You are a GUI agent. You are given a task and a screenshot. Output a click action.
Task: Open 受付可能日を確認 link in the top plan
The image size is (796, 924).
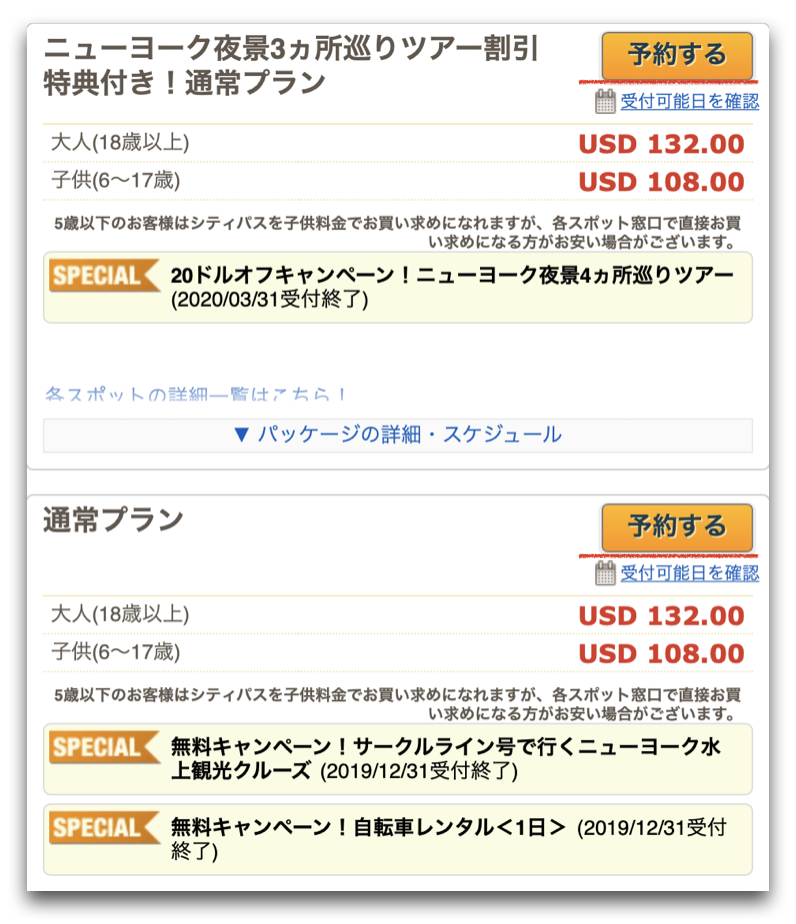click(689, 101)
